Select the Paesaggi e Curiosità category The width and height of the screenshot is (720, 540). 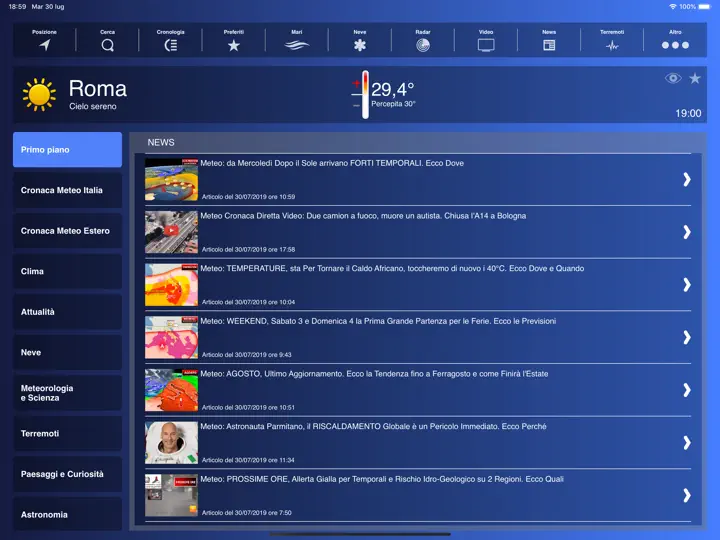pyautogui.click(x=68, y=474)
